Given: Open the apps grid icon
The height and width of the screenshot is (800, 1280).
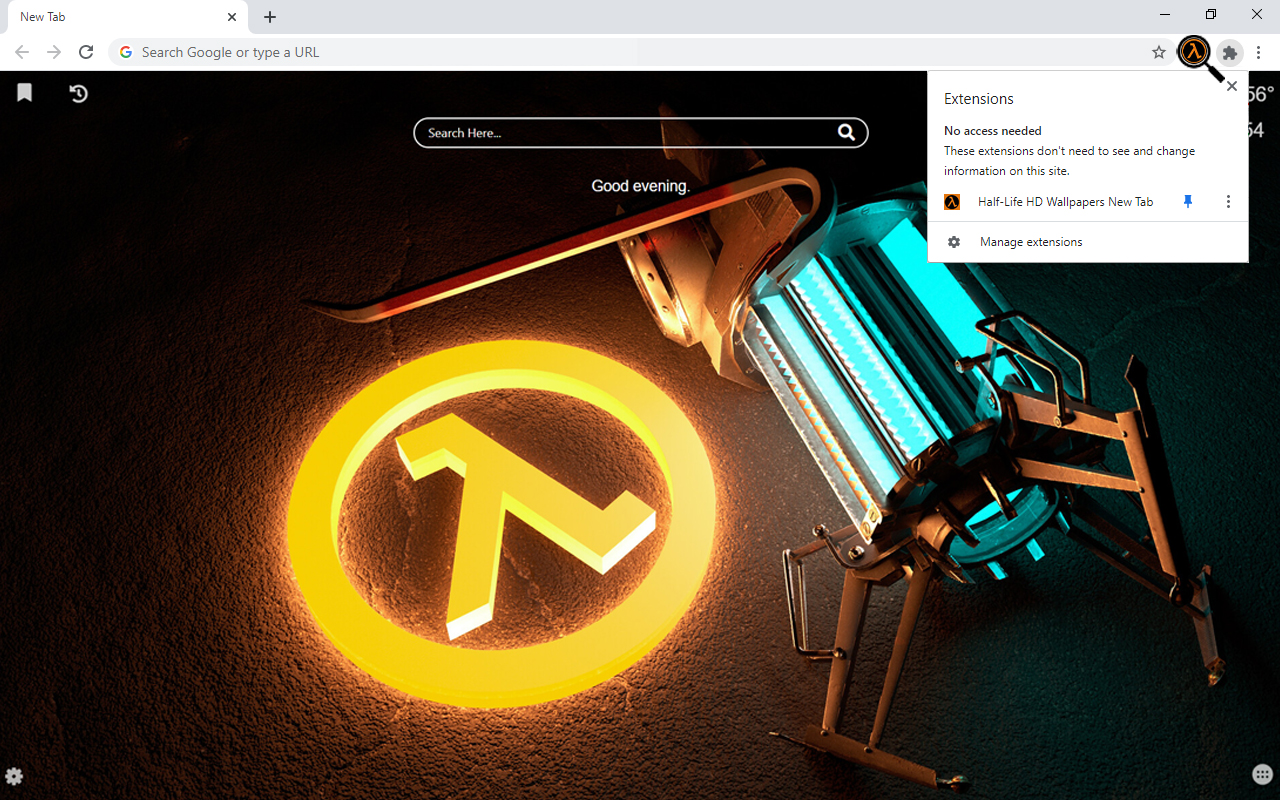Looking at the screenshot, I should pyautogui.click(x=1263, y=775).
